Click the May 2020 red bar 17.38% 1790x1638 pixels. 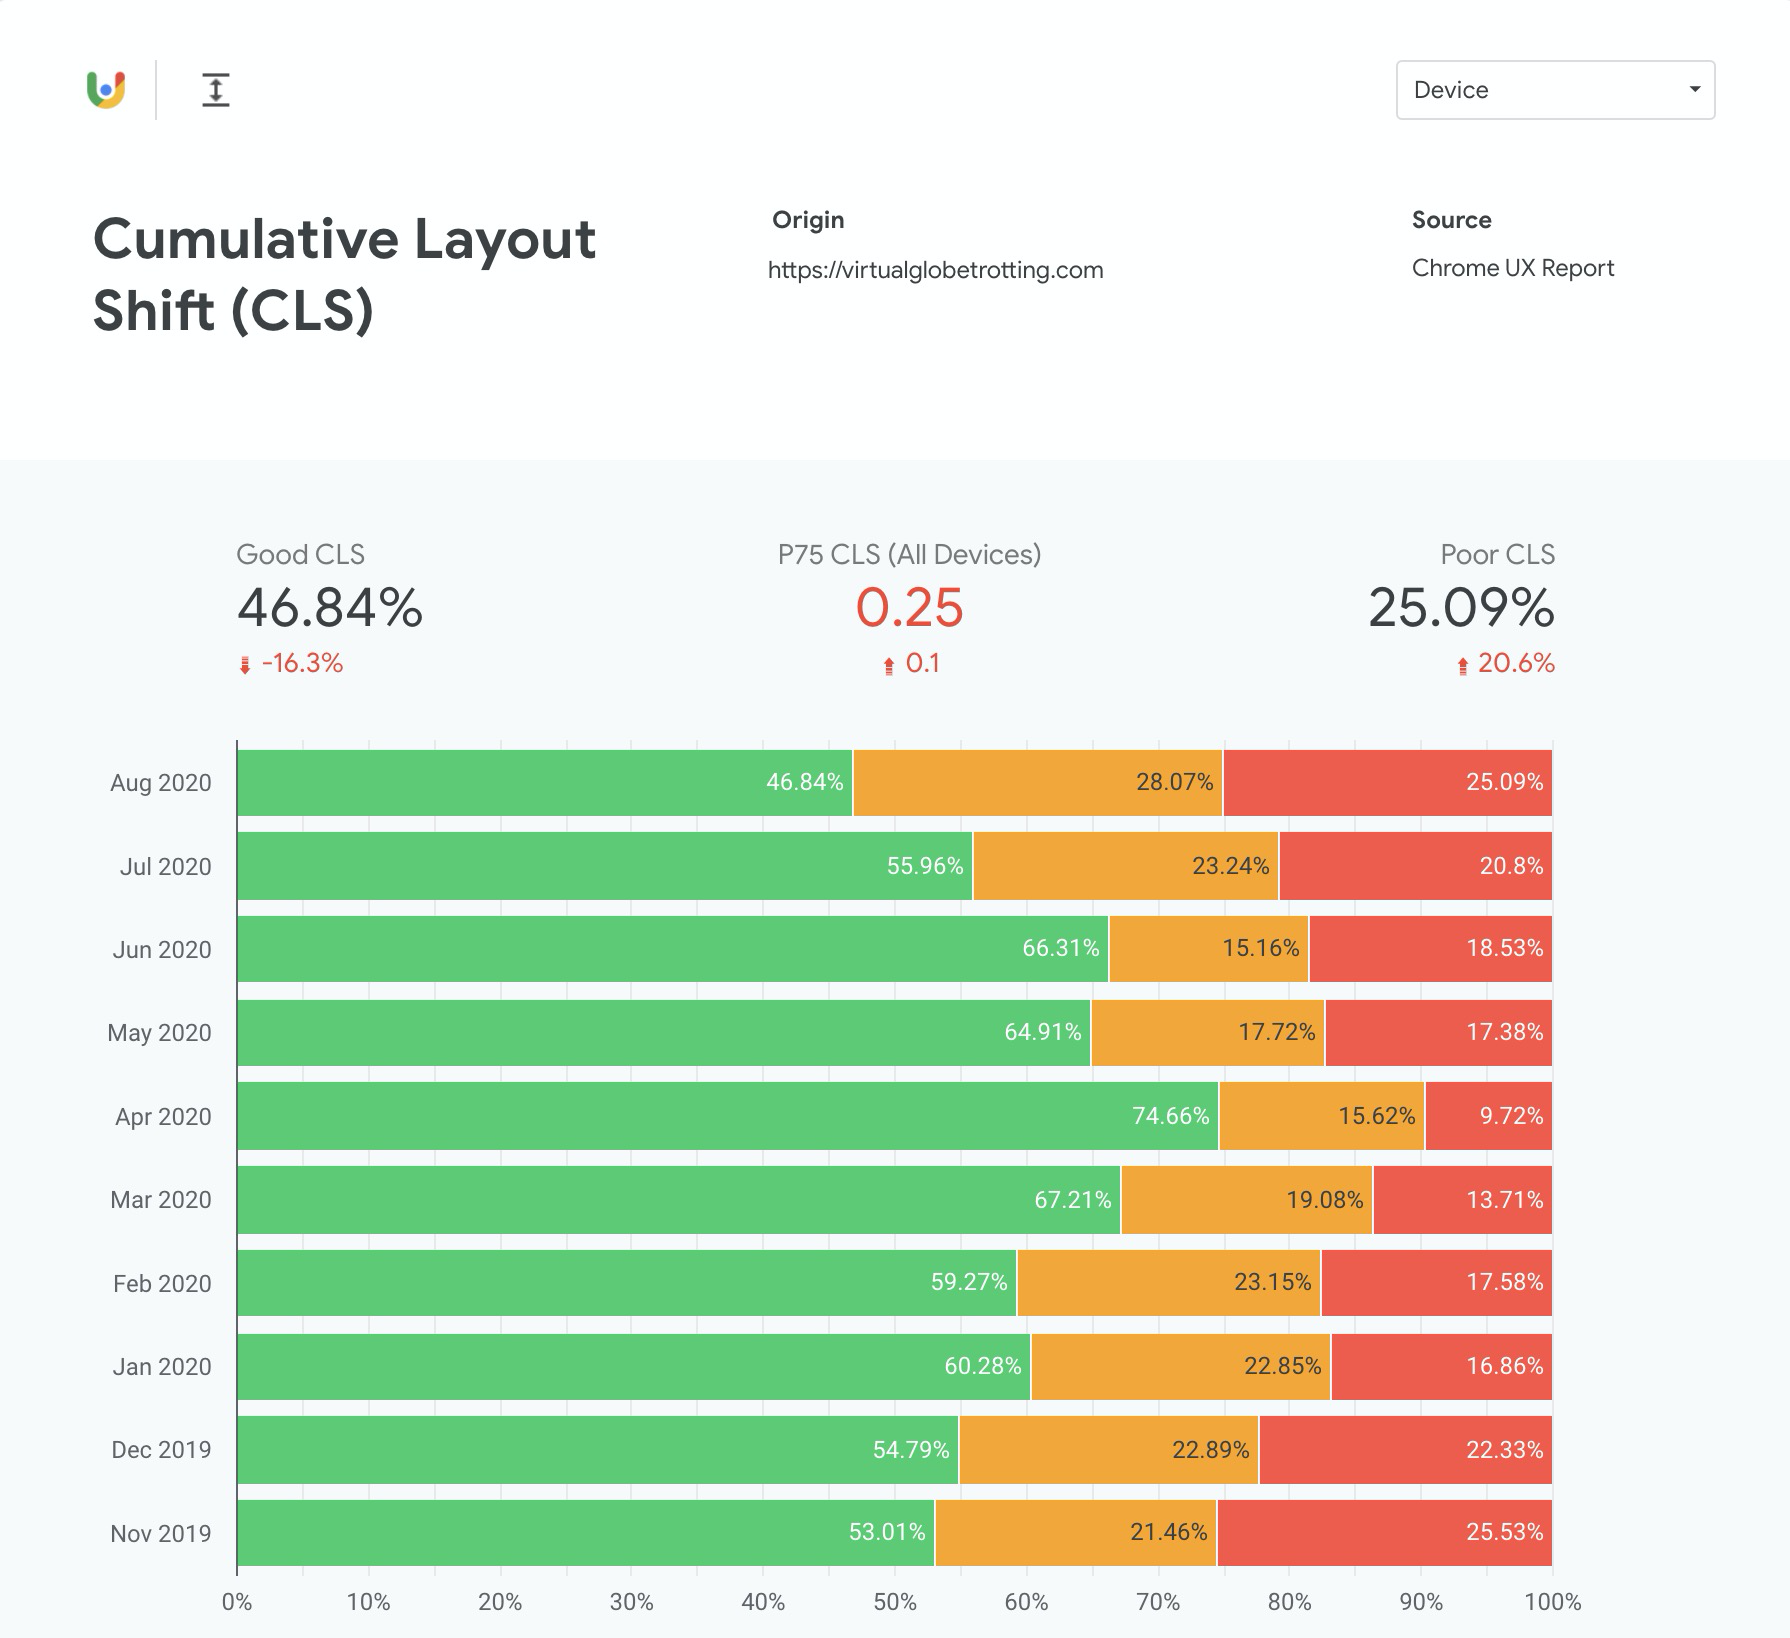pyautogui.click(x=1439, y=1032)
